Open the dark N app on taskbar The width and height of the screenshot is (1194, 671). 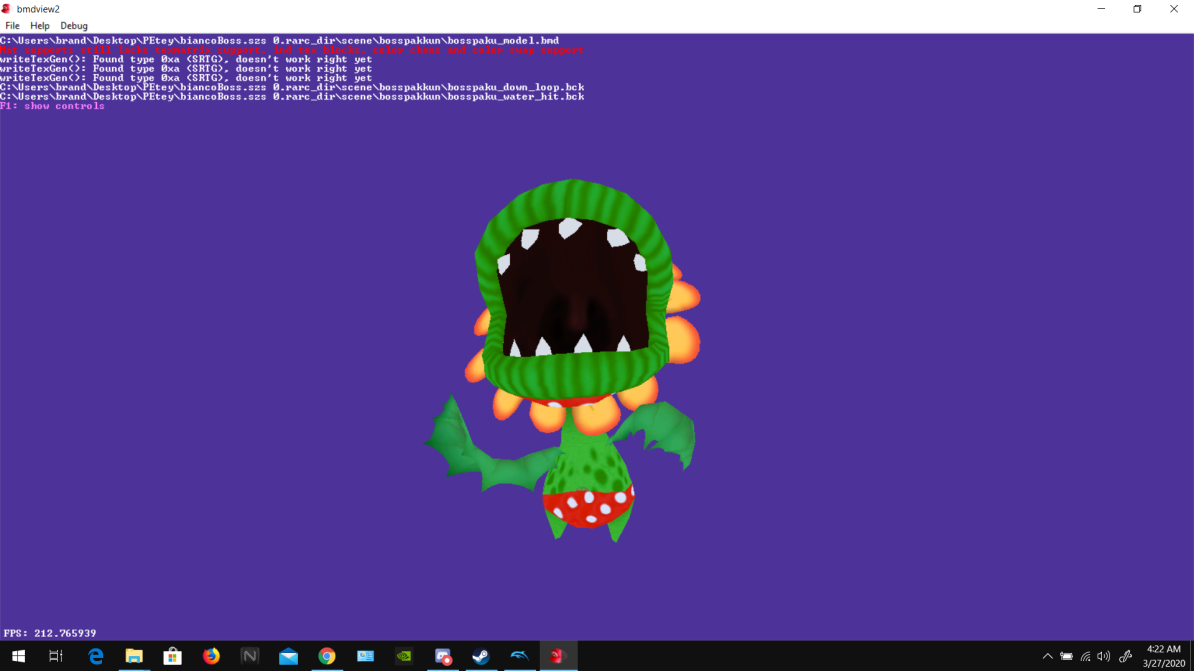(250, 656)
